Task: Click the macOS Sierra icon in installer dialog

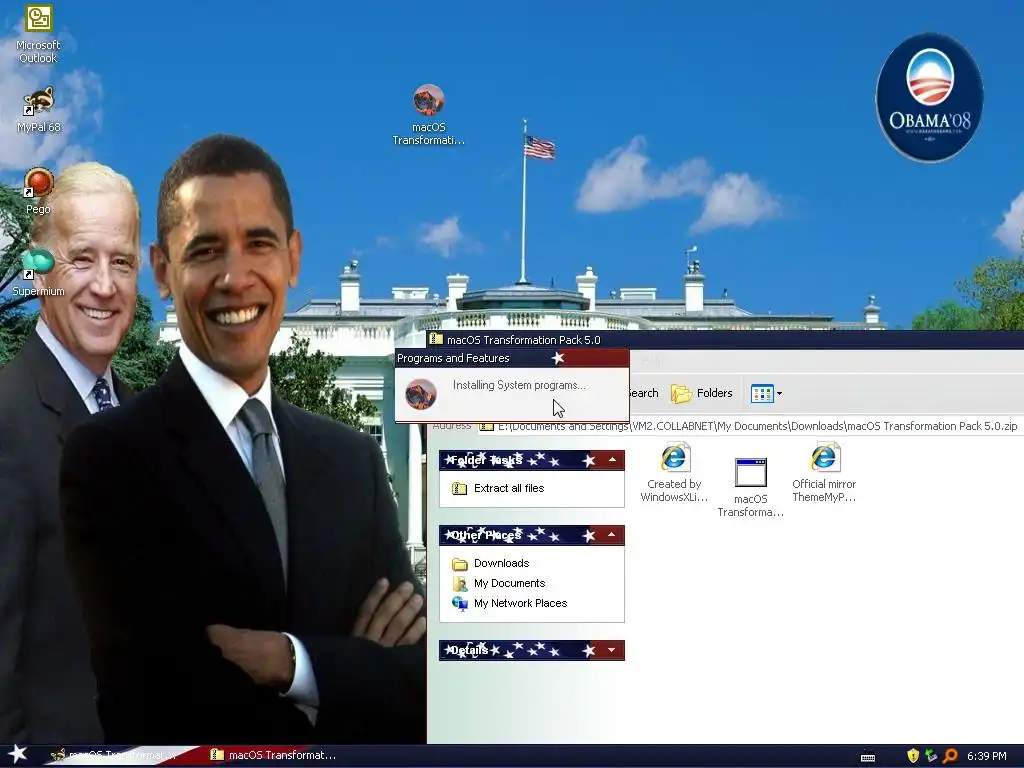Action: (421, 394)
